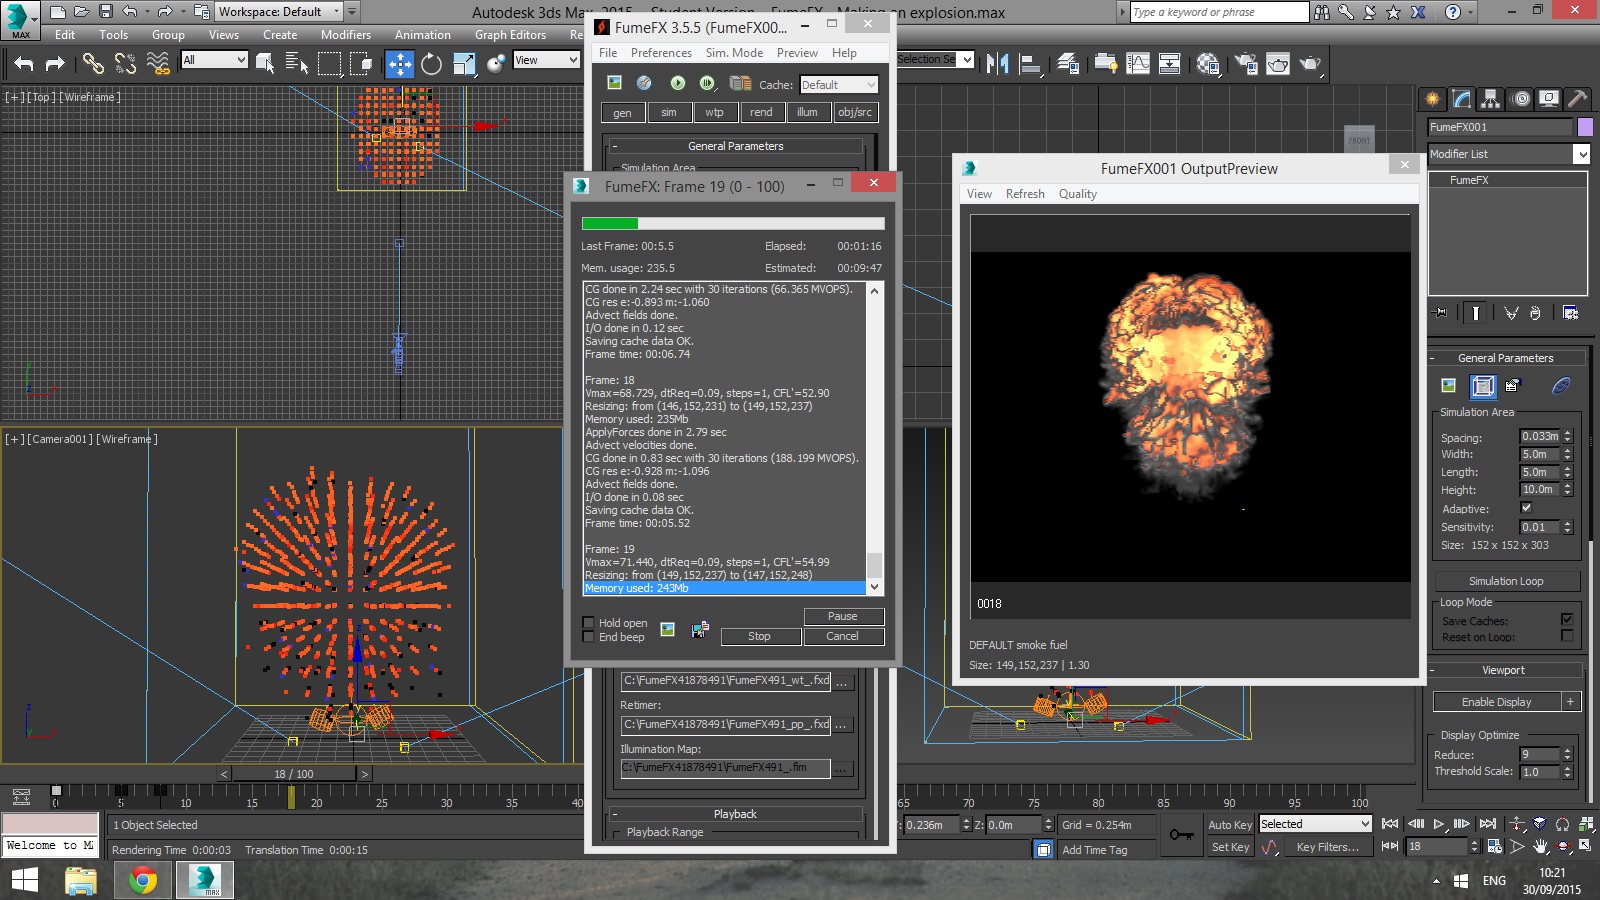Open the Motion command panel tab

tap(1520, 98)
